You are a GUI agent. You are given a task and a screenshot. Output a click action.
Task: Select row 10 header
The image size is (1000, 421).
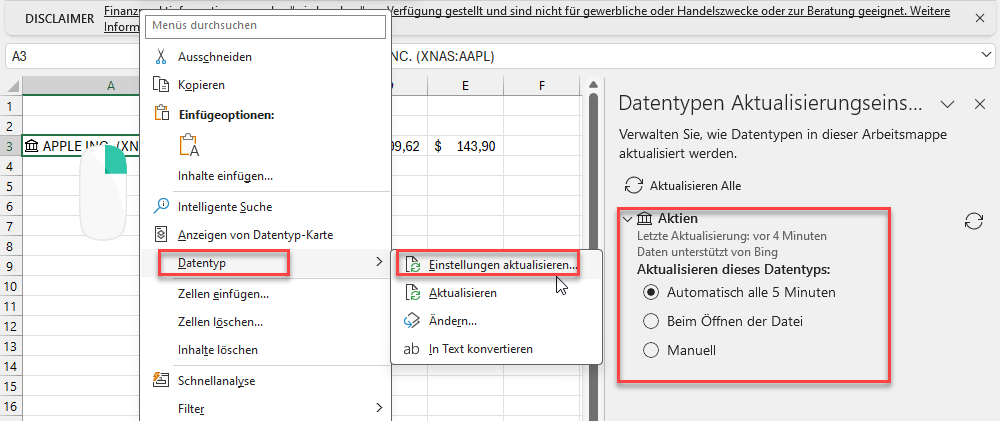10,286
